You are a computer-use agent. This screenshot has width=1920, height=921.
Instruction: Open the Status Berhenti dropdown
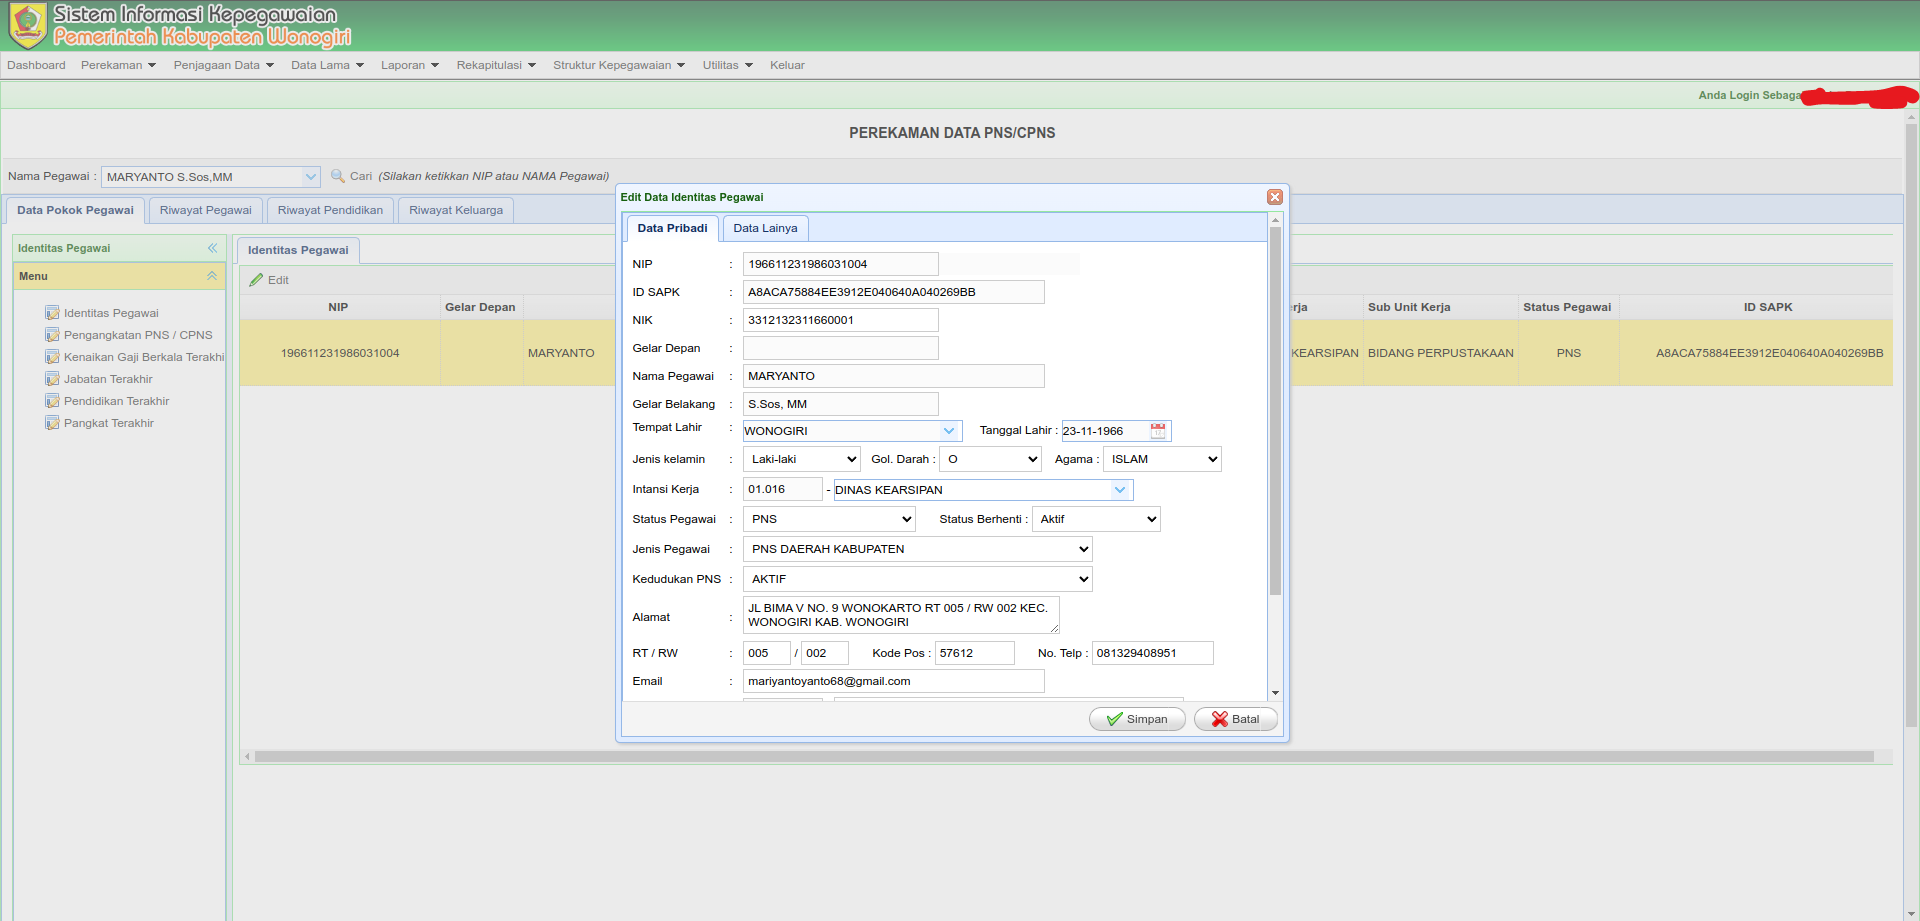coord(1096,519)
